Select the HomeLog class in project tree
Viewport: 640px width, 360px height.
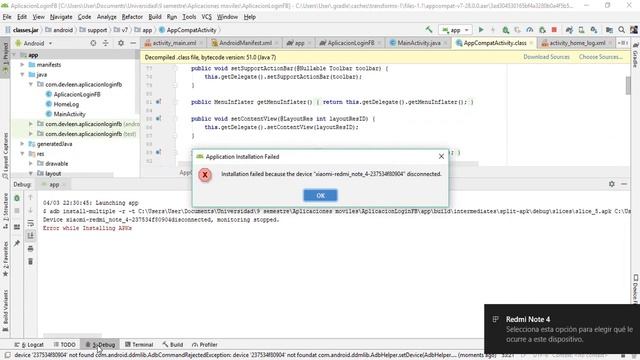(66, 104)
